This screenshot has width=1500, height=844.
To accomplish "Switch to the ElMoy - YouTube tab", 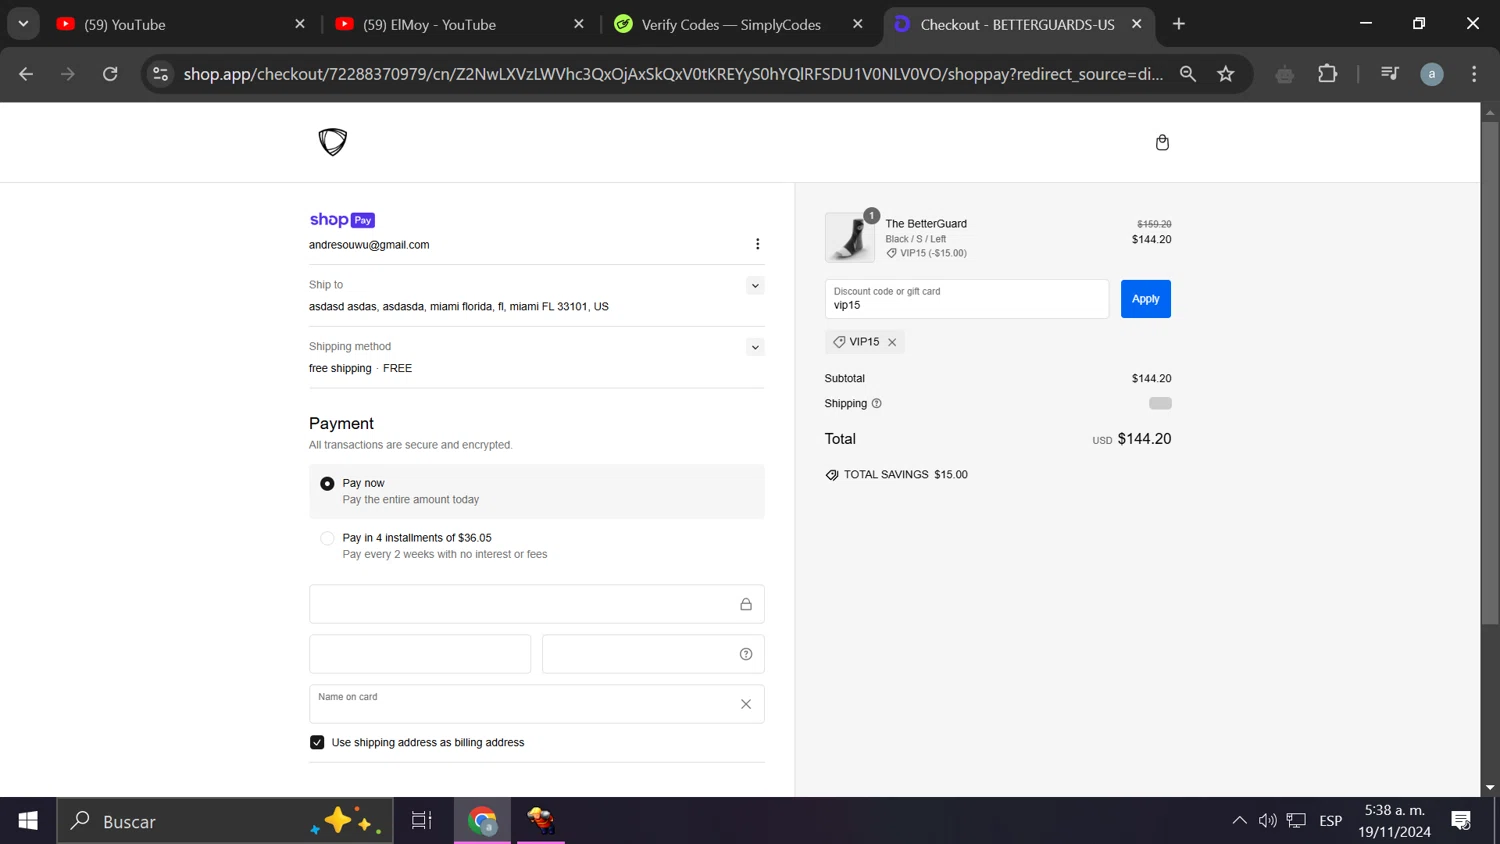I will click(x=460, y=24).
